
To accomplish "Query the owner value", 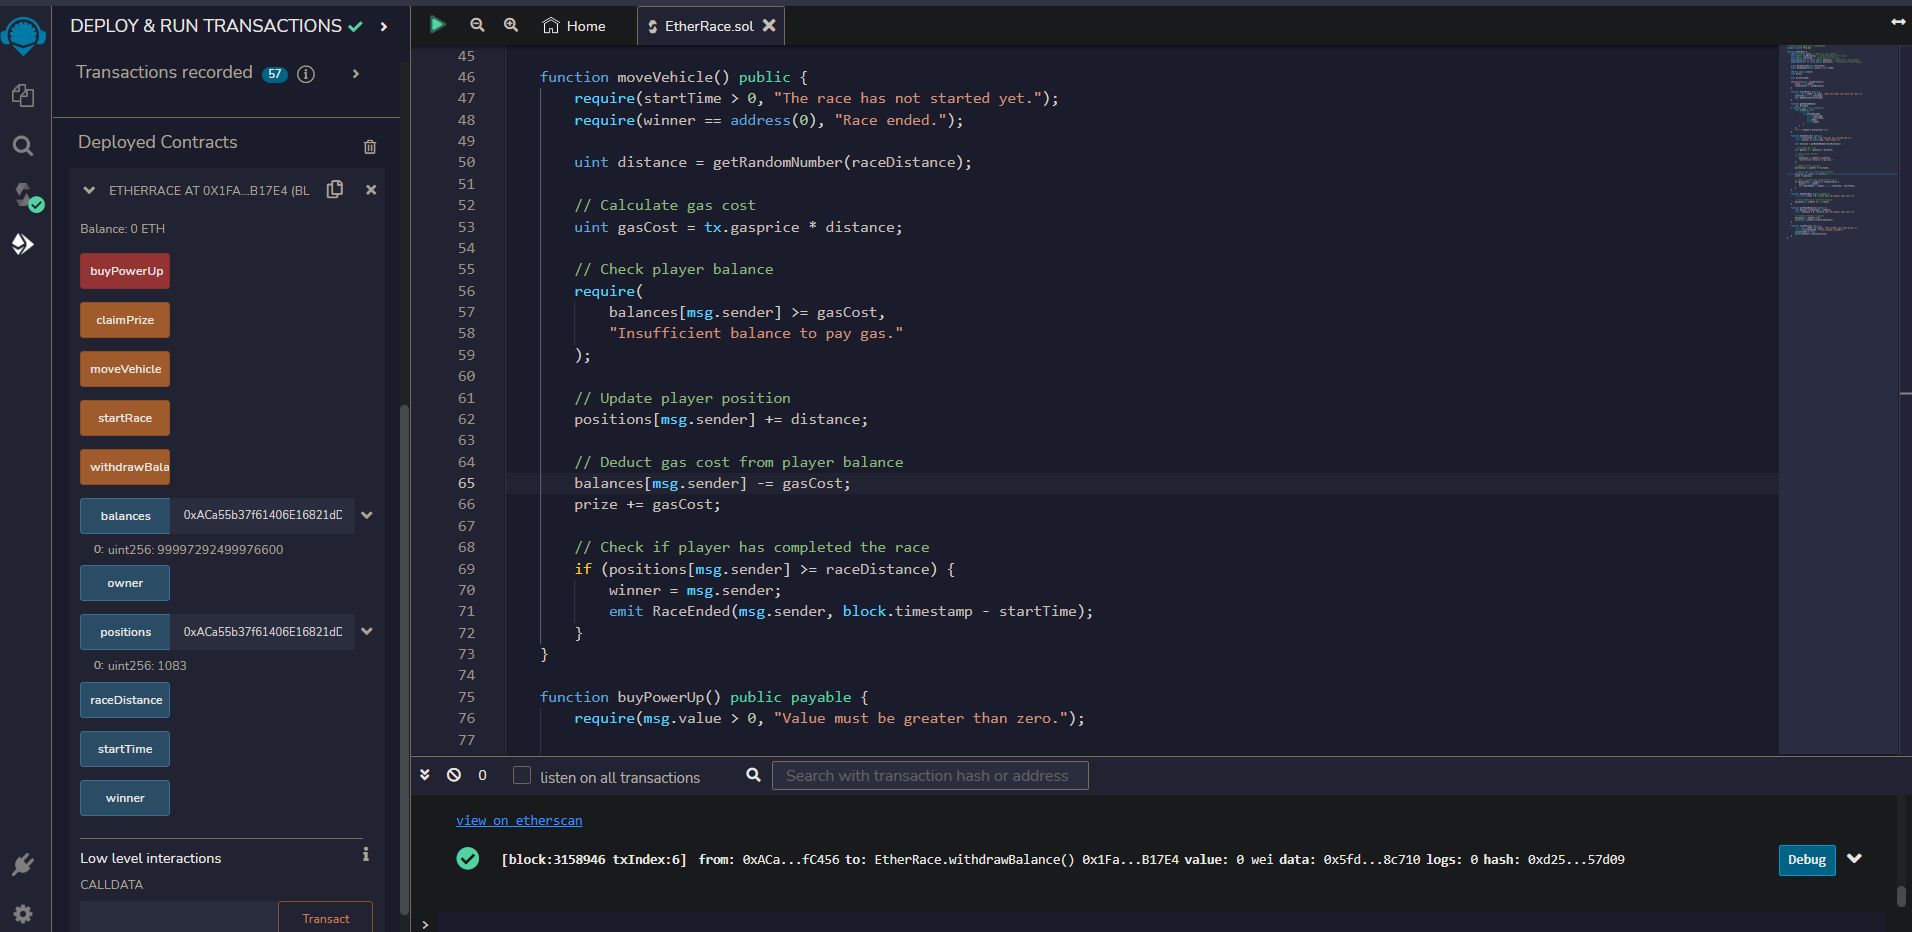I will (x=125, y=583).
